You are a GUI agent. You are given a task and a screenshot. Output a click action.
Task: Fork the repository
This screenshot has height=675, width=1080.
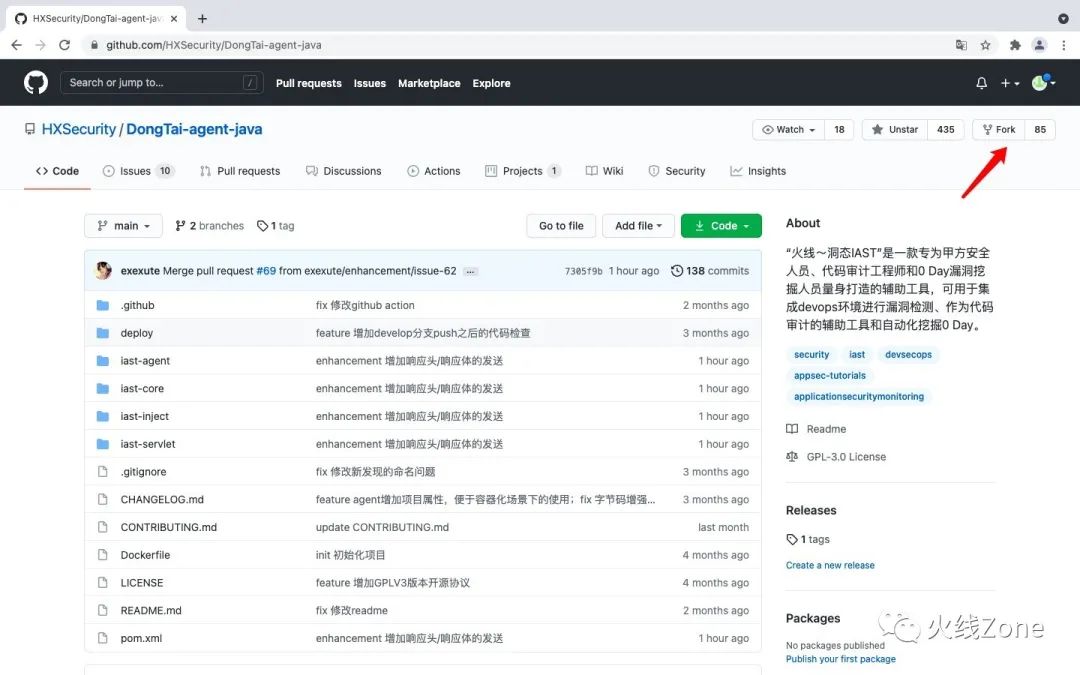point(999,129)
